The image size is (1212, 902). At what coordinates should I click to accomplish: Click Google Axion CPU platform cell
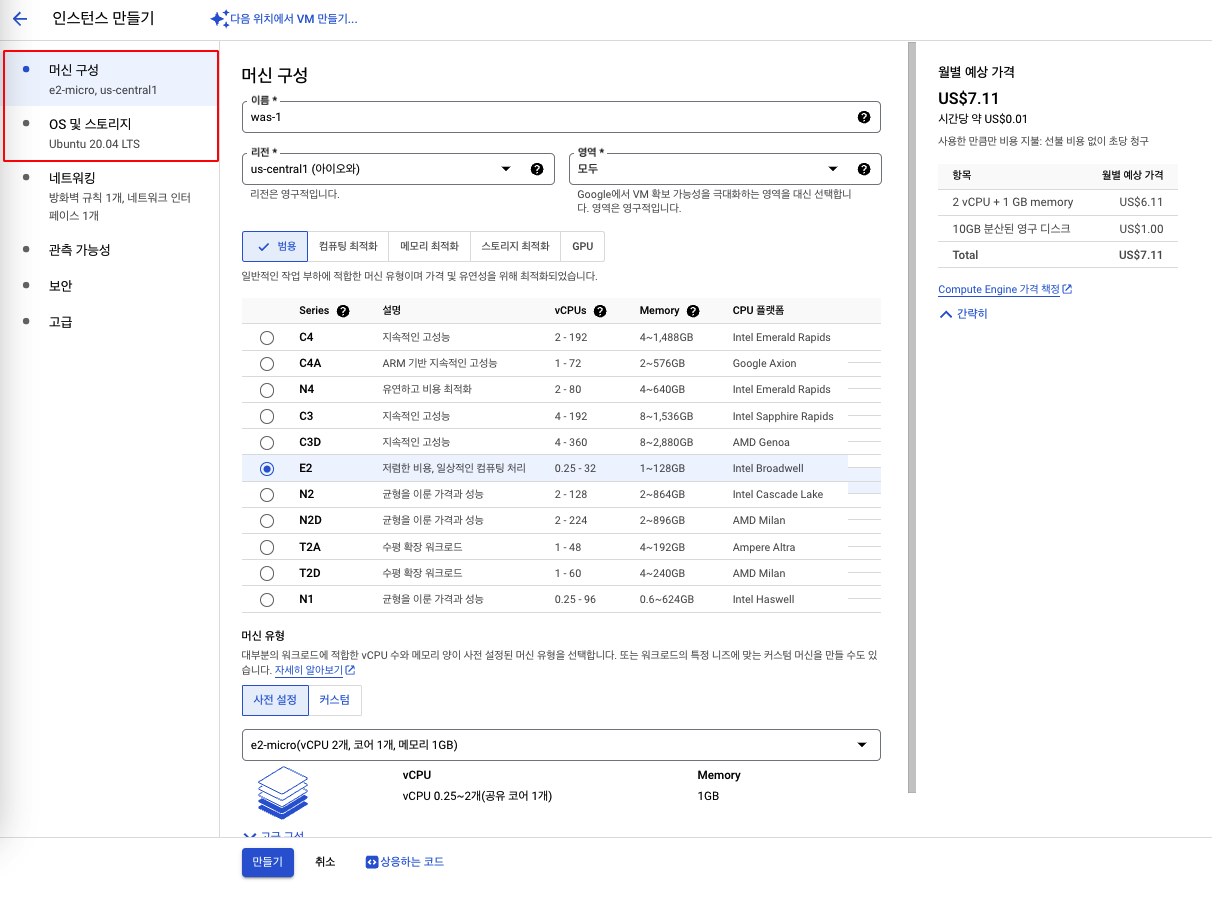pos(764,364)
